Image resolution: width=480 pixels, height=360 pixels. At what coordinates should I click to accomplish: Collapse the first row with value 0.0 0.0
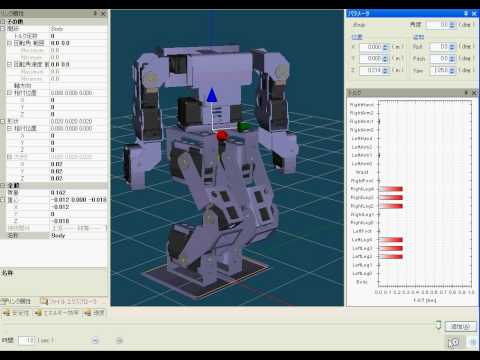9,43
